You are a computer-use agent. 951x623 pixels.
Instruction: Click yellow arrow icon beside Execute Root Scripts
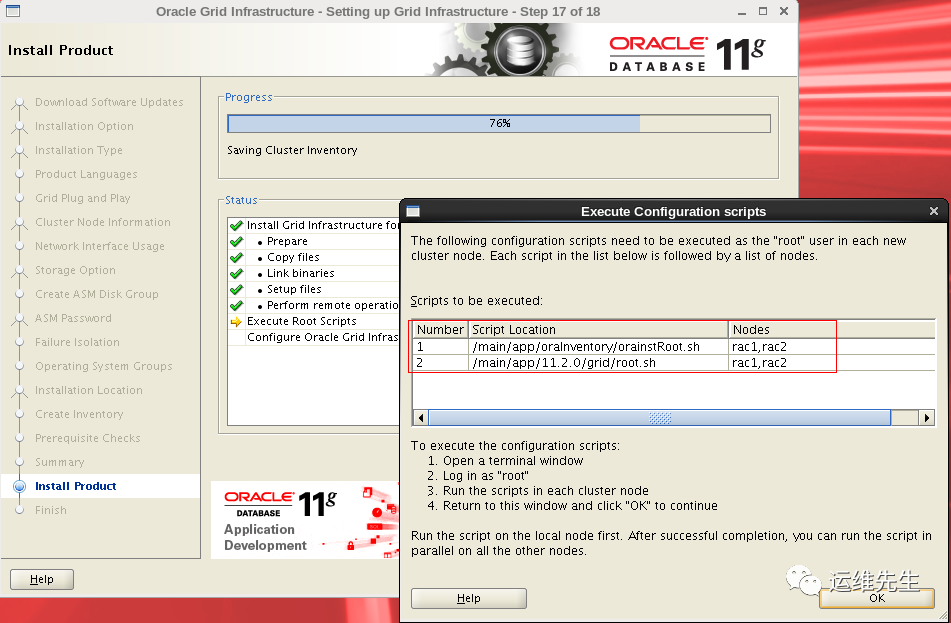coord(236,322)
